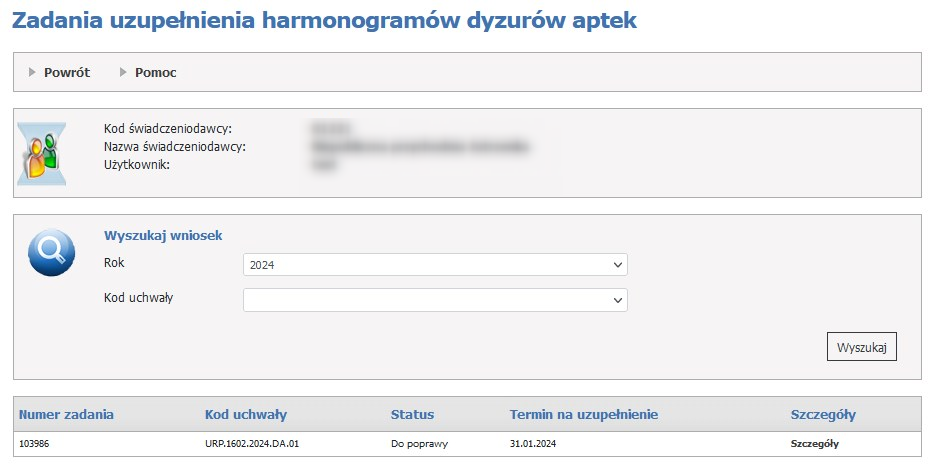The image size is (930, 468).
Task: Click the arrow icon beside Powrót
Action: tap(33, 72)
